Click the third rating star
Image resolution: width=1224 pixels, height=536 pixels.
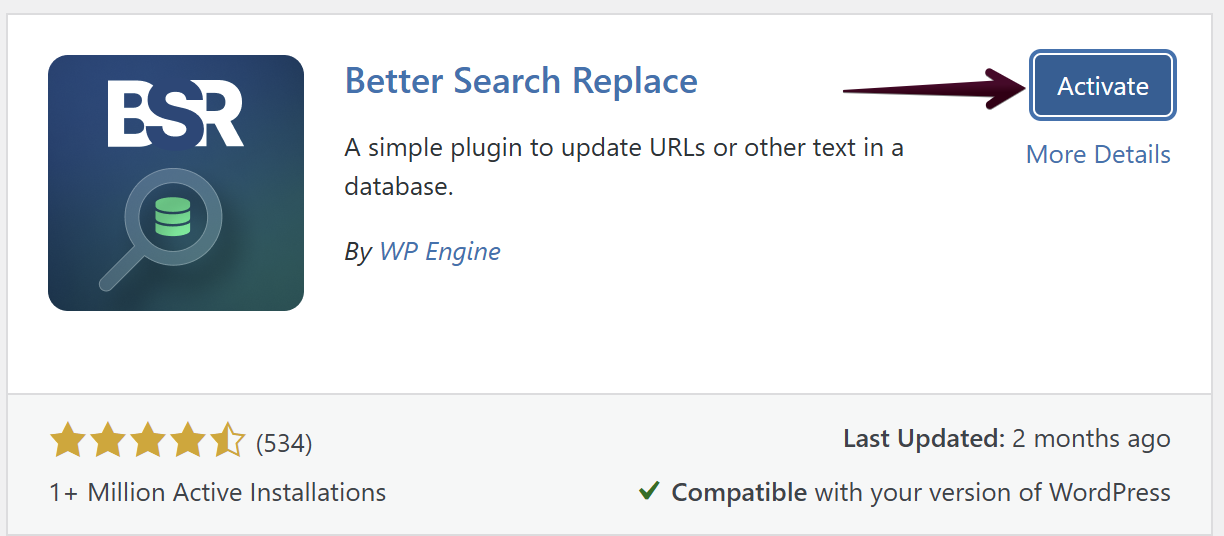click(147, 441)
